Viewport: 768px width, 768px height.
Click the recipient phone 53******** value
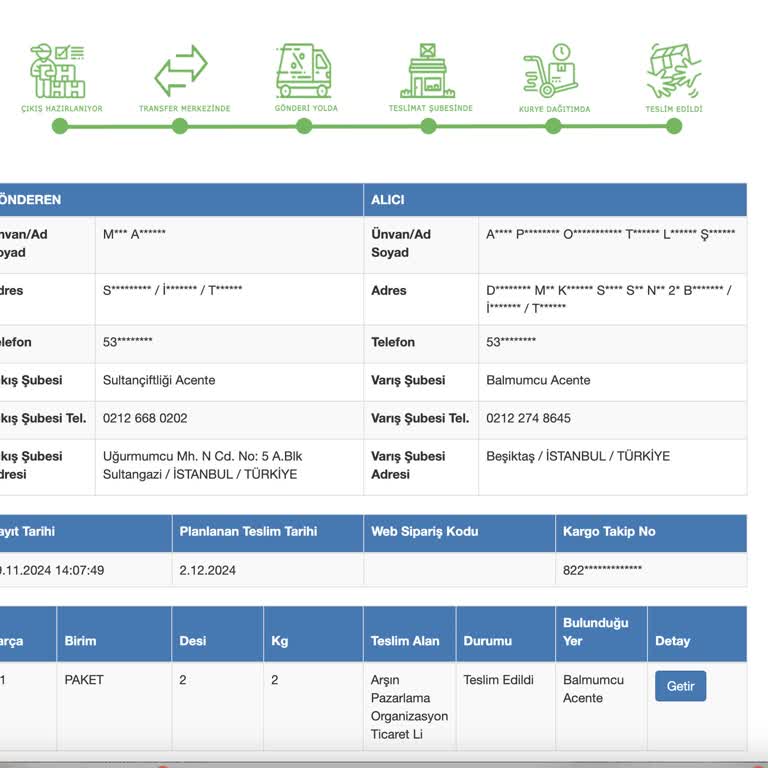coord(511,342)
